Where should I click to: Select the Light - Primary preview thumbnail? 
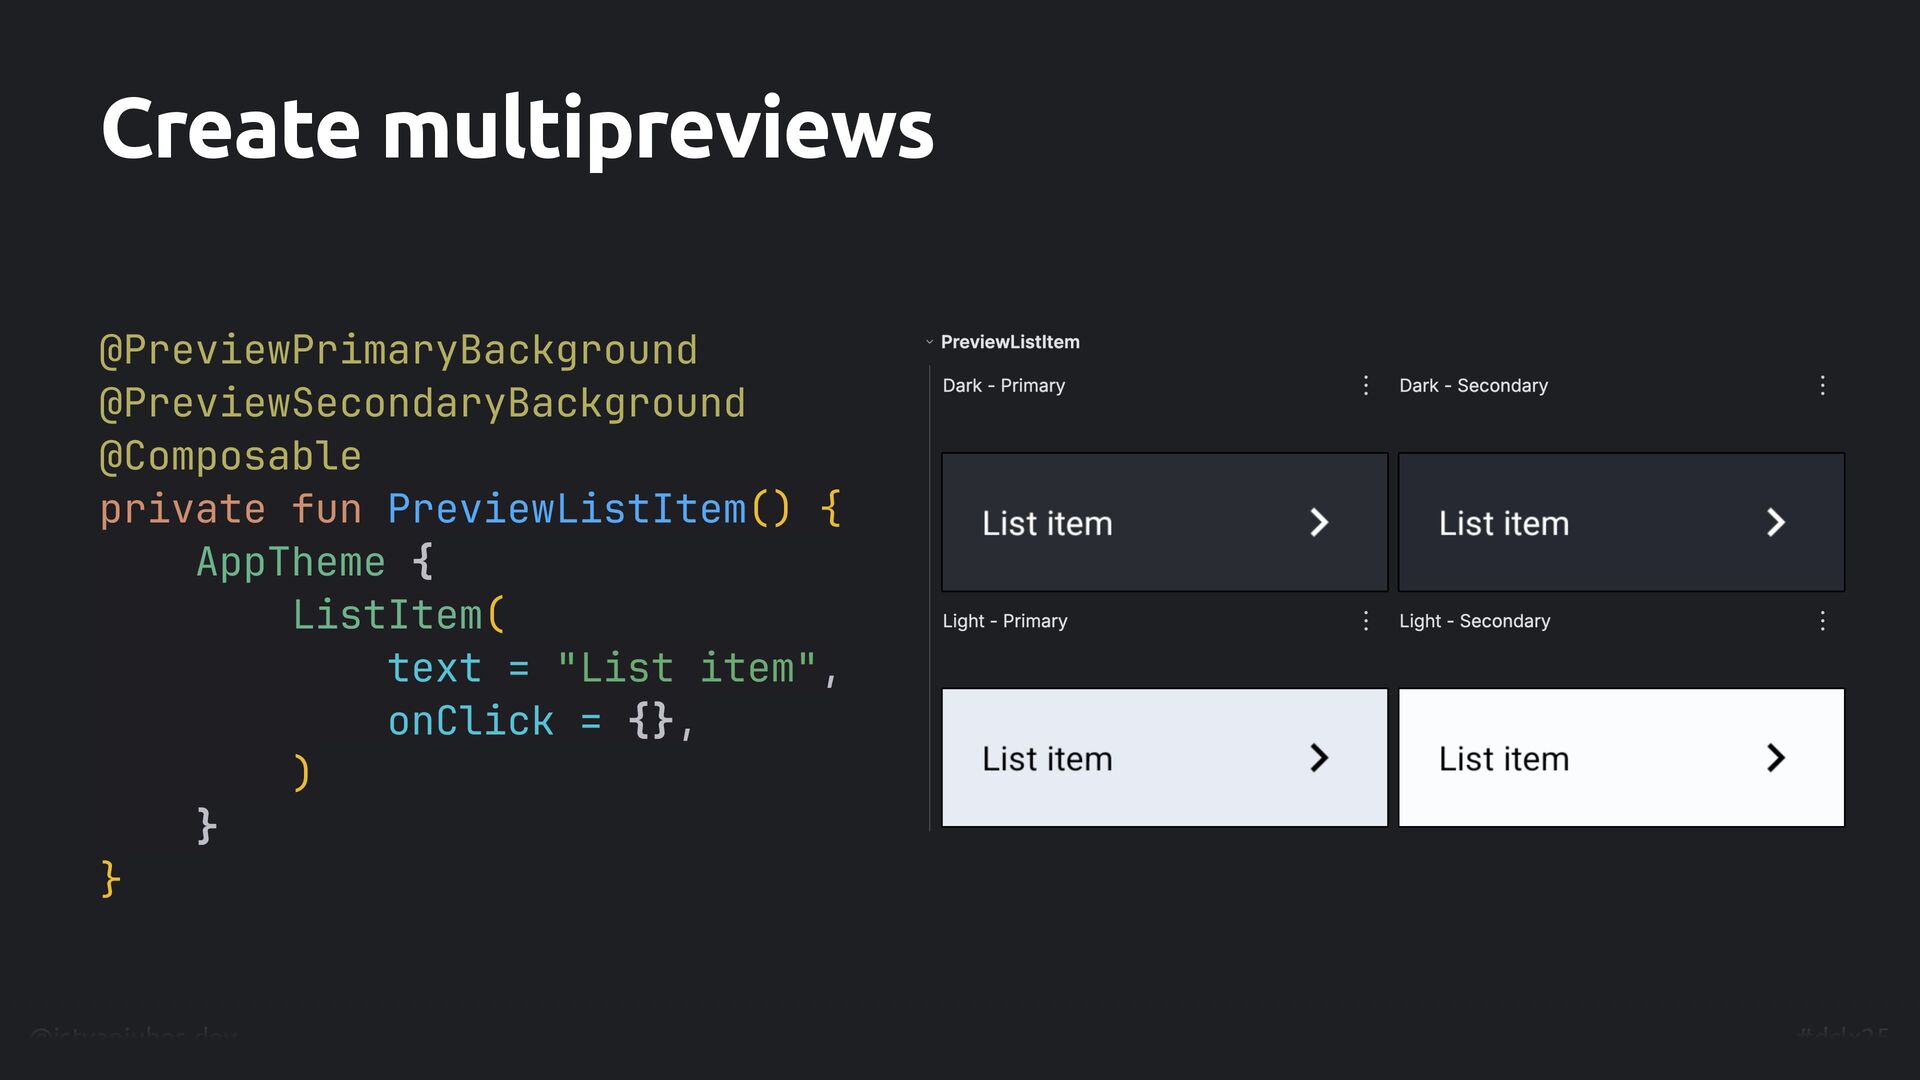(1165, 757)
